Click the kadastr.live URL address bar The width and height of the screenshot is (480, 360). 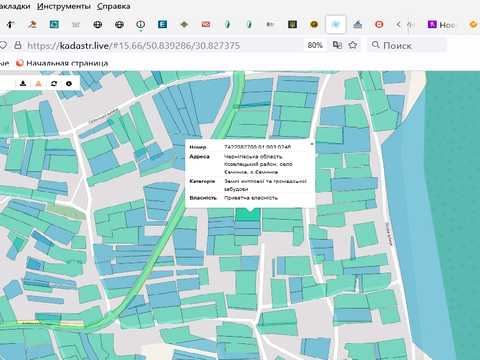pyautogui.click(x=133, y=45)
